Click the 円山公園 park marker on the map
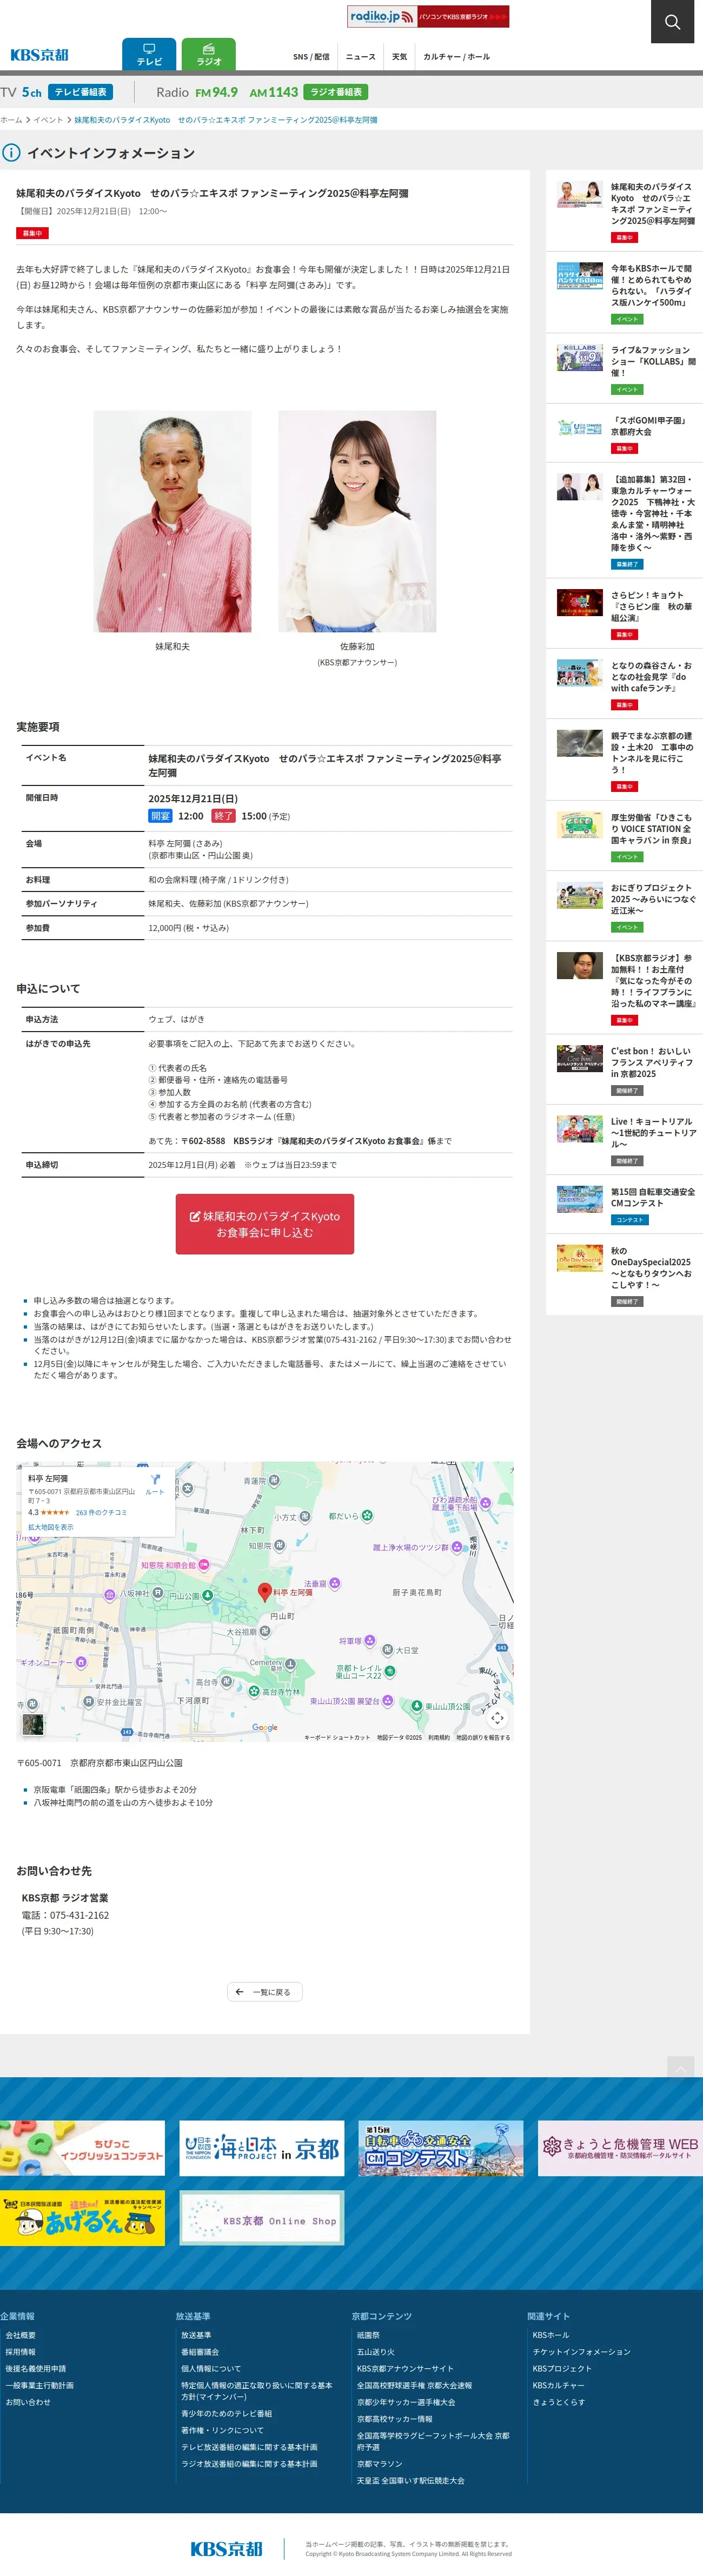Viewport: 703px width, 2576px height. point(207,1596)
